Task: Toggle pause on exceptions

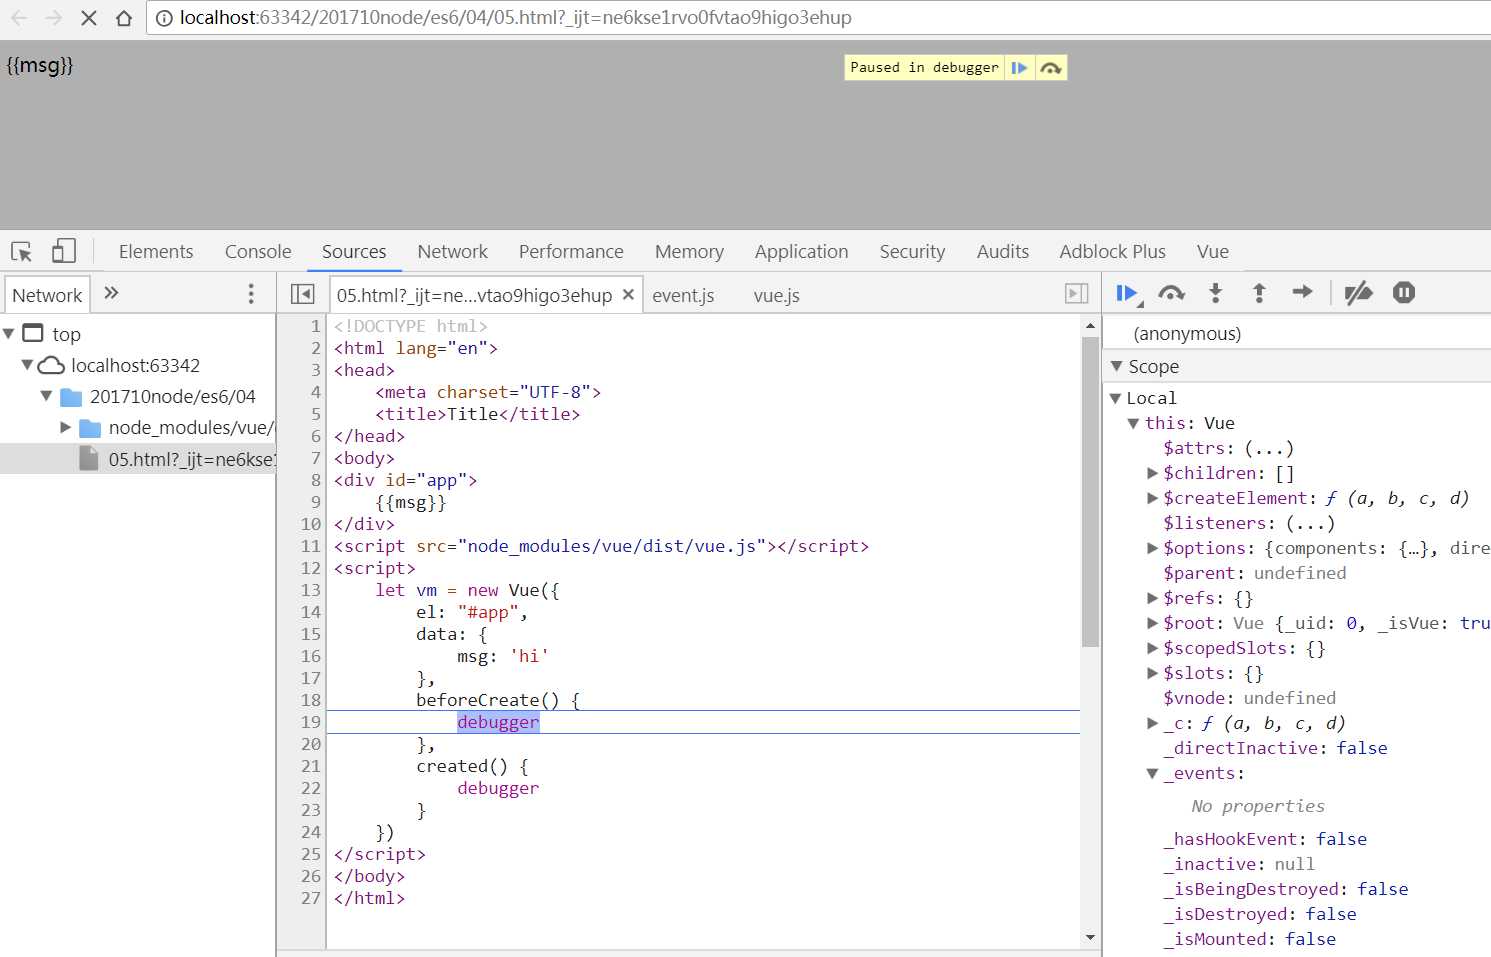Action: pos(1404,293)
